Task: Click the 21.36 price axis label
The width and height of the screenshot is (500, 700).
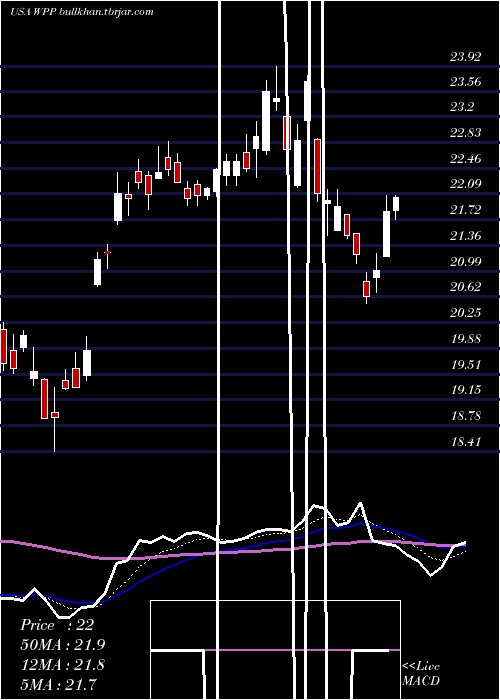Action: tap(466, 236)
